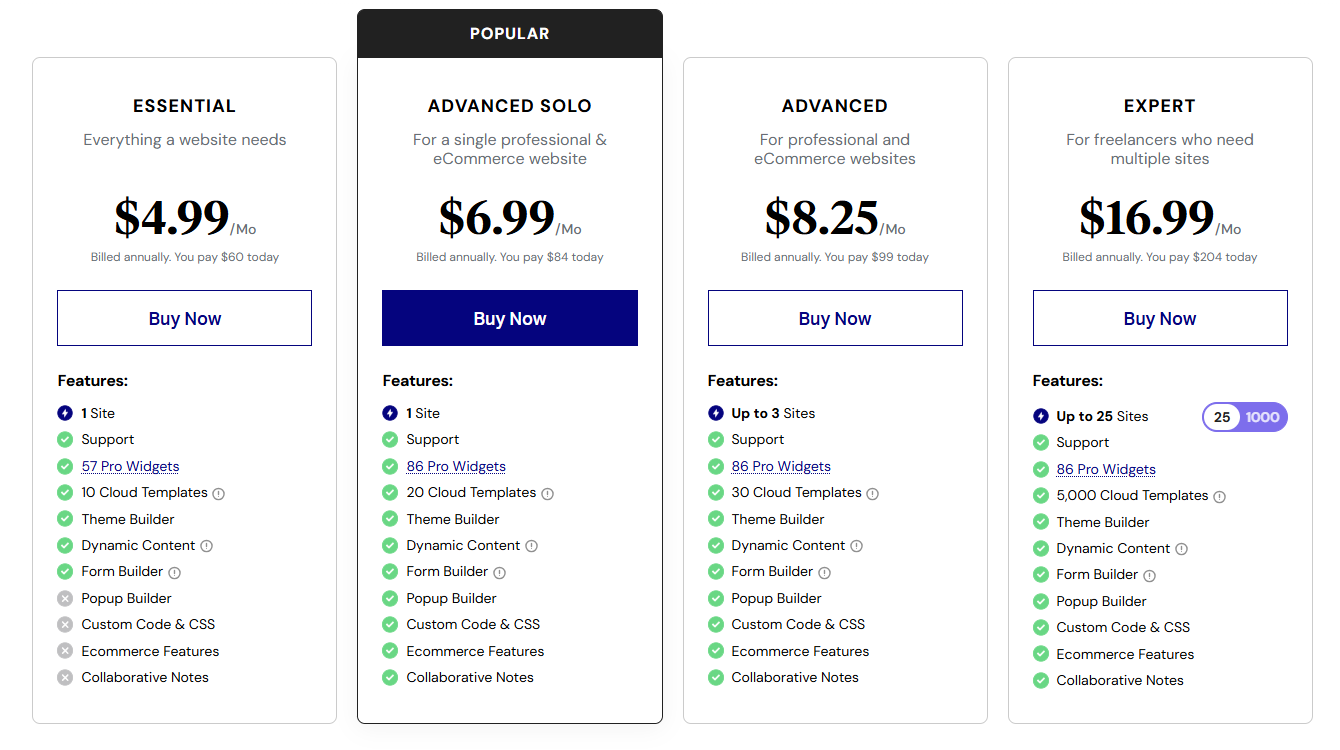1340x750 pixels.
Task: Click info icon beside Expert's Dynamic Content
Action: pos(1182,549)
